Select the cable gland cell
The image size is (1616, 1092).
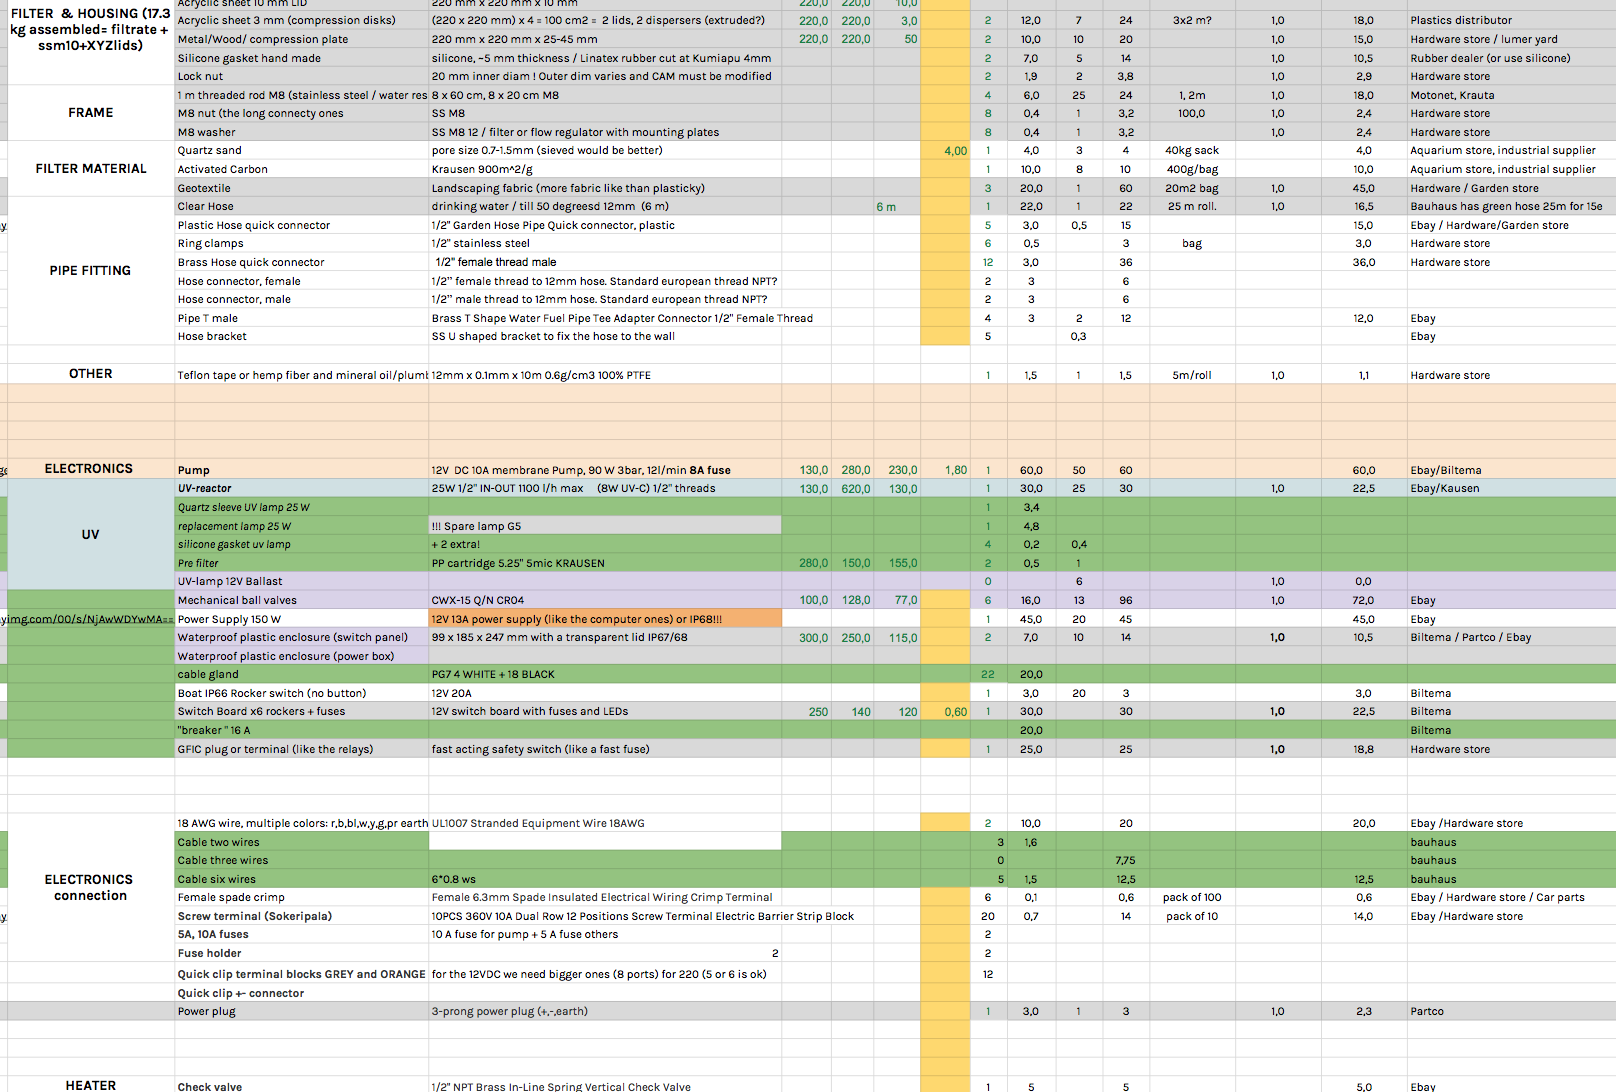coord(302,675)
